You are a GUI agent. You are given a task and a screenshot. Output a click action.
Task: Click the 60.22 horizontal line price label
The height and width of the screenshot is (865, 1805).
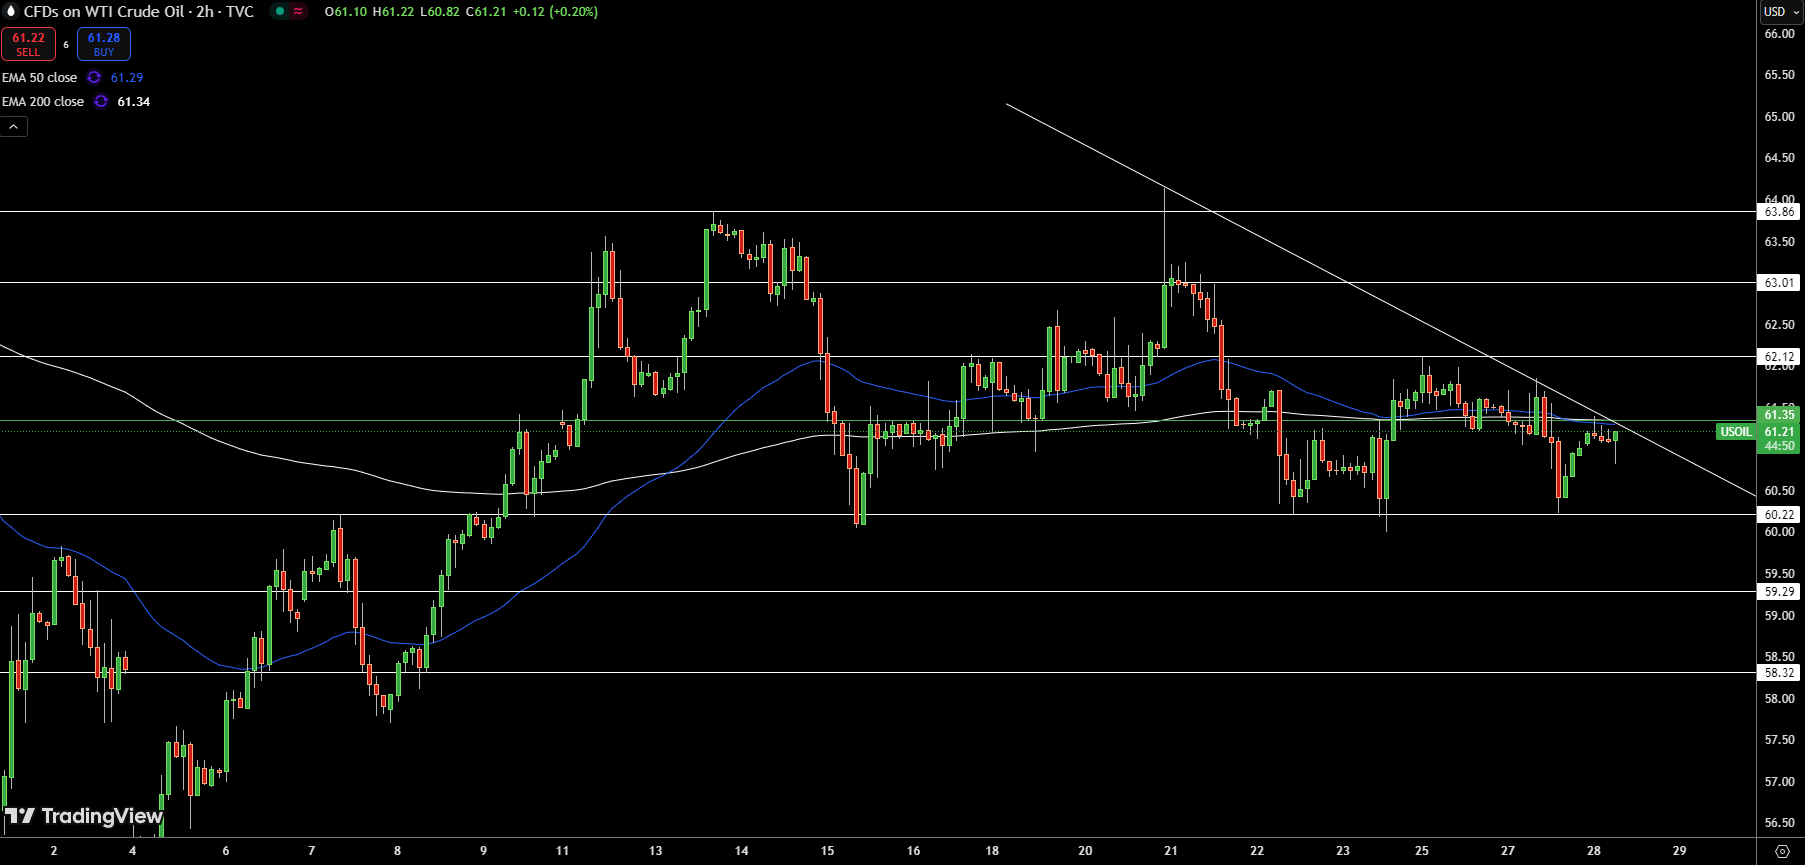coord(1779,515)
